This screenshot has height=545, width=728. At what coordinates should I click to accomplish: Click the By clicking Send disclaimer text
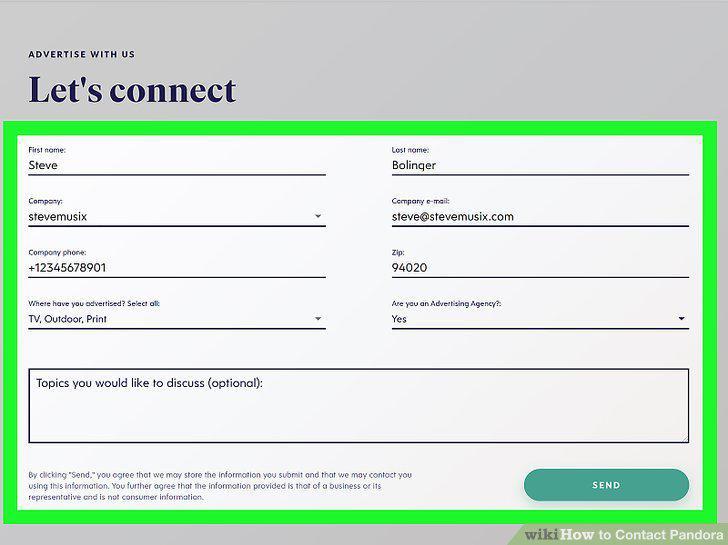pos(220,486)
